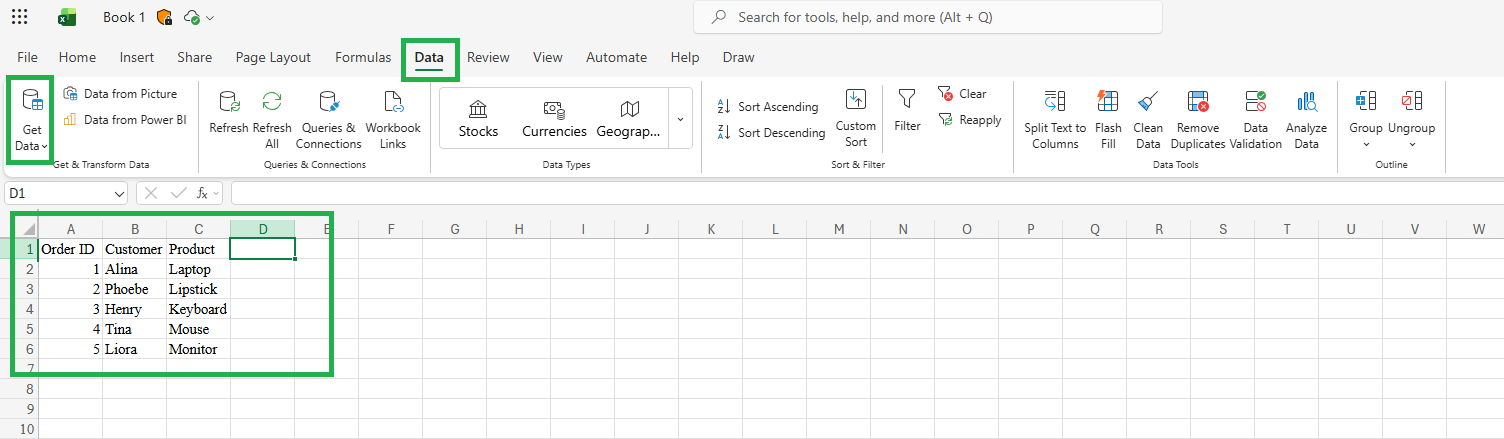Open the cloud save status dropdown

200,18
